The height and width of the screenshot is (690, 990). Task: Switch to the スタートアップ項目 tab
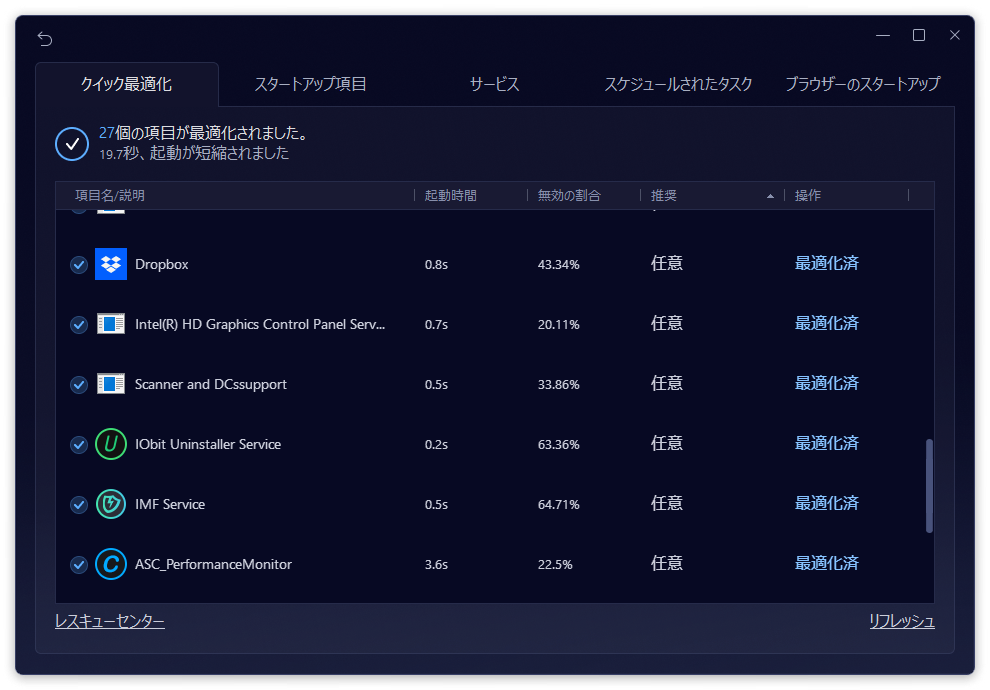[310, 84]
